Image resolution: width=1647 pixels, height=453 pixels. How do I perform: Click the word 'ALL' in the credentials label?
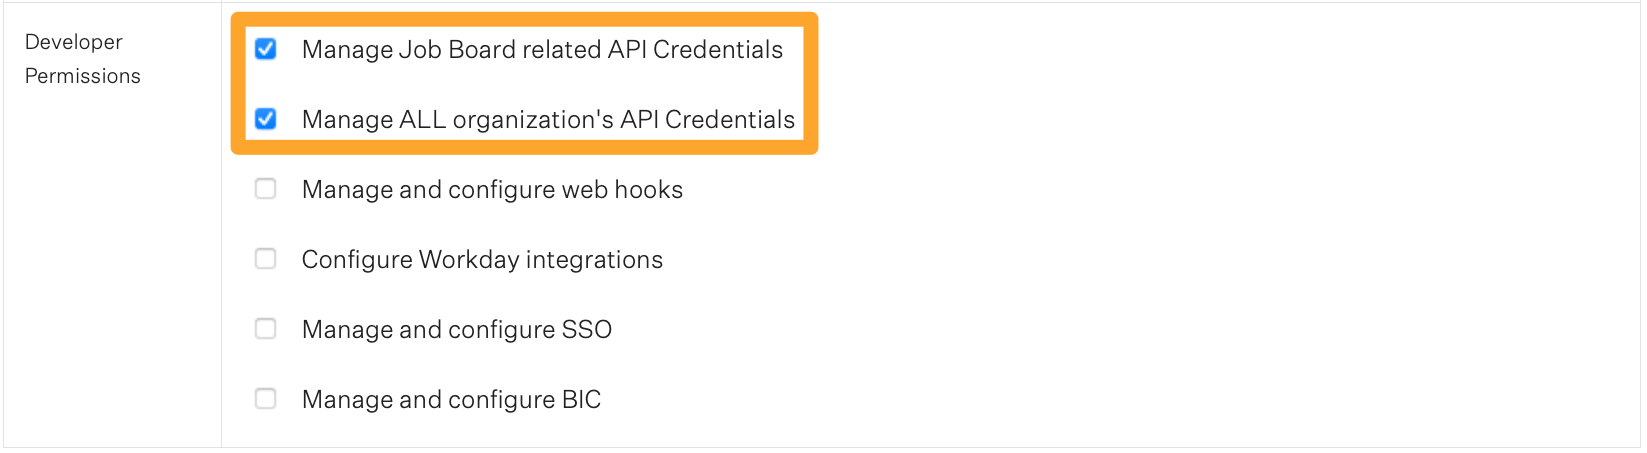[422, 120]
